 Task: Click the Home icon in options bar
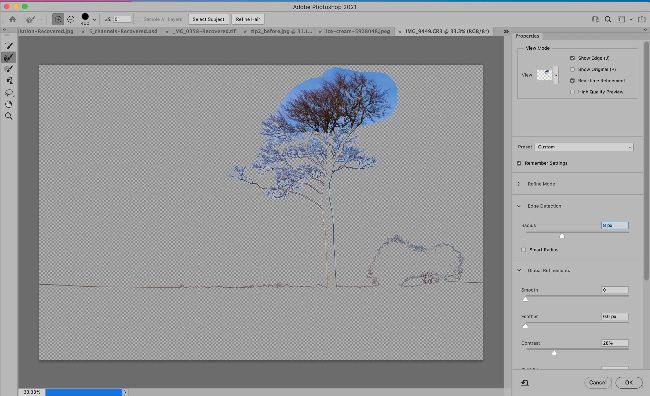tap(12, 19)
